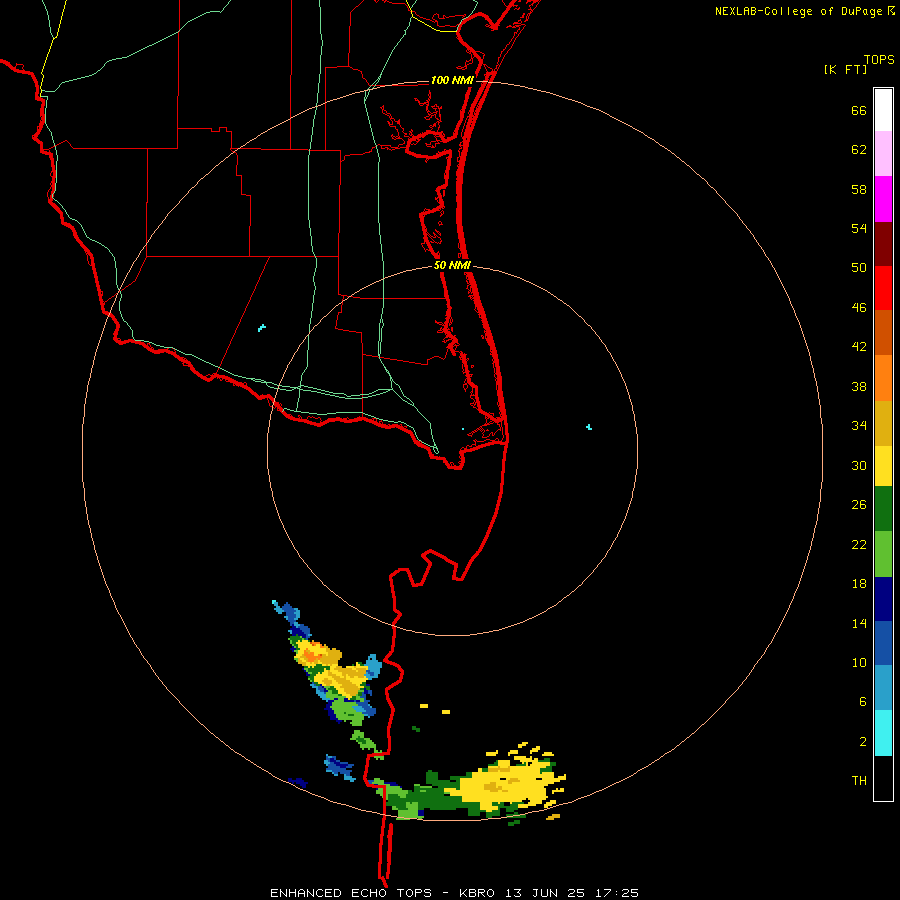Viewport: 900px width, 900px height.
Task: Click the light green legend swatch
Action: pyautogui.click(x=883, y=554)
